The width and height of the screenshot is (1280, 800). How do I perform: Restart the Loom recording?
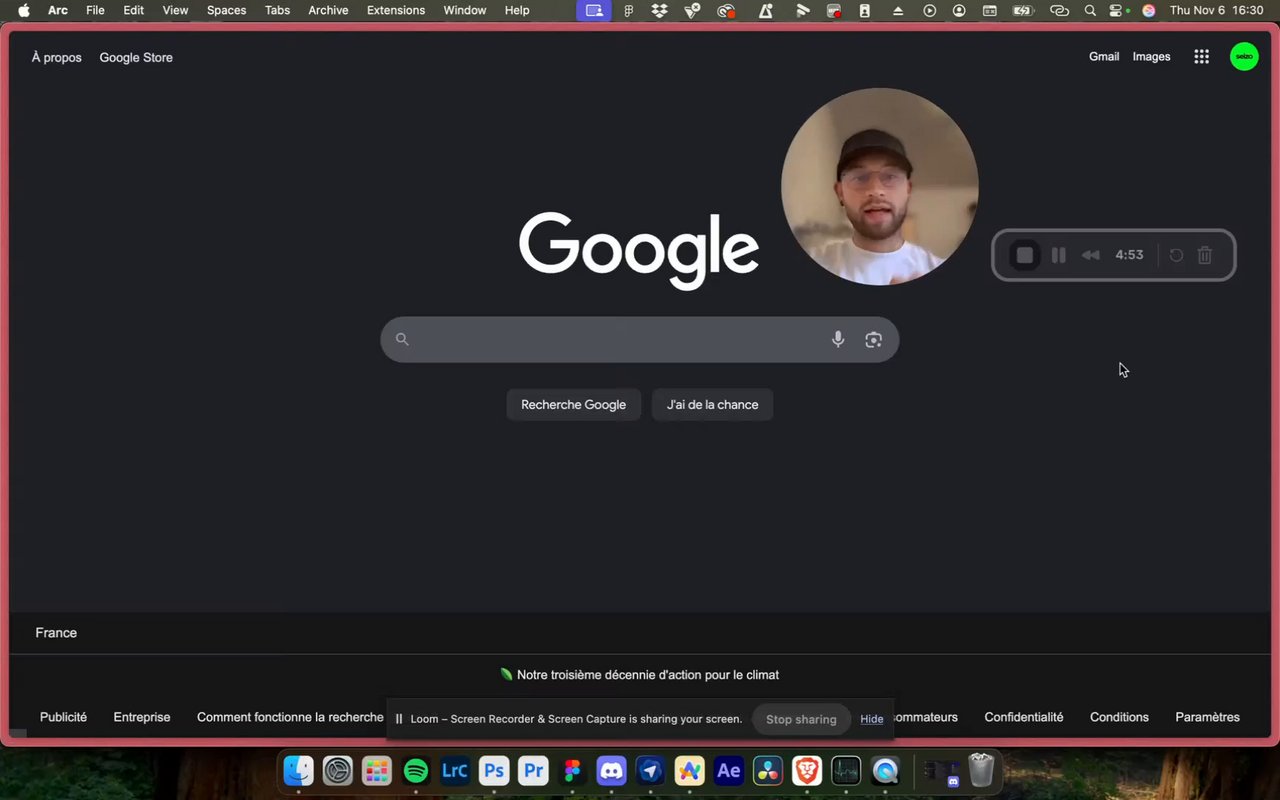[1177, 255]
